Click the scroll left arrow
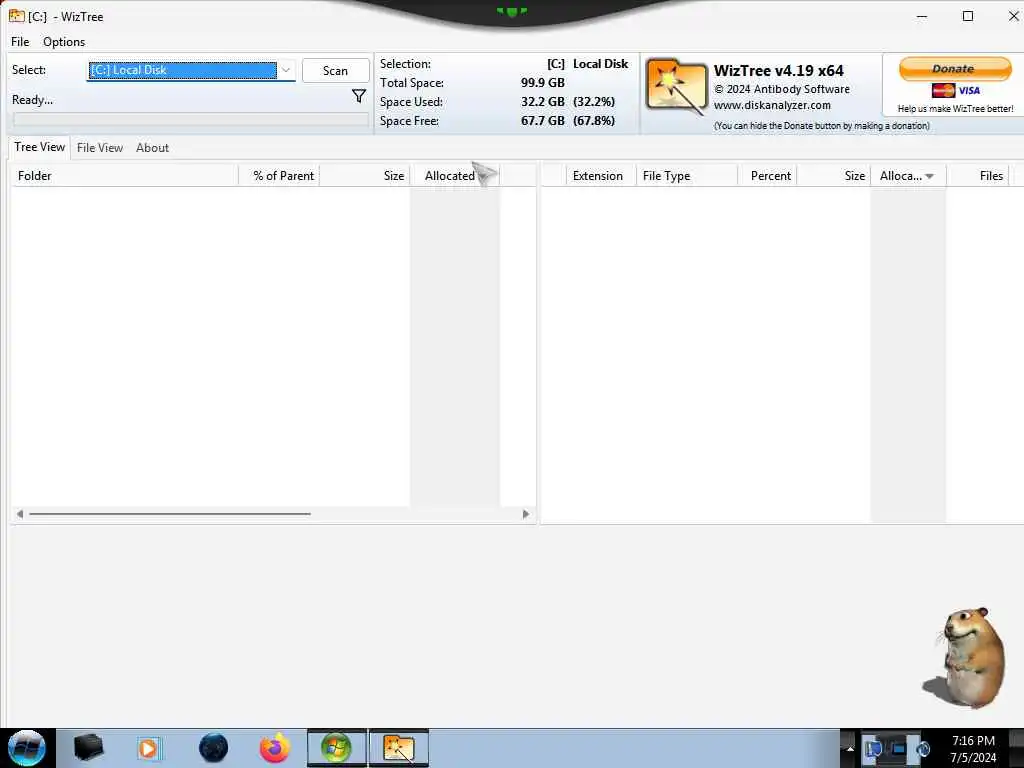Image resolution: width=1024 pixels, height=768 pixels. coord(20,514)
